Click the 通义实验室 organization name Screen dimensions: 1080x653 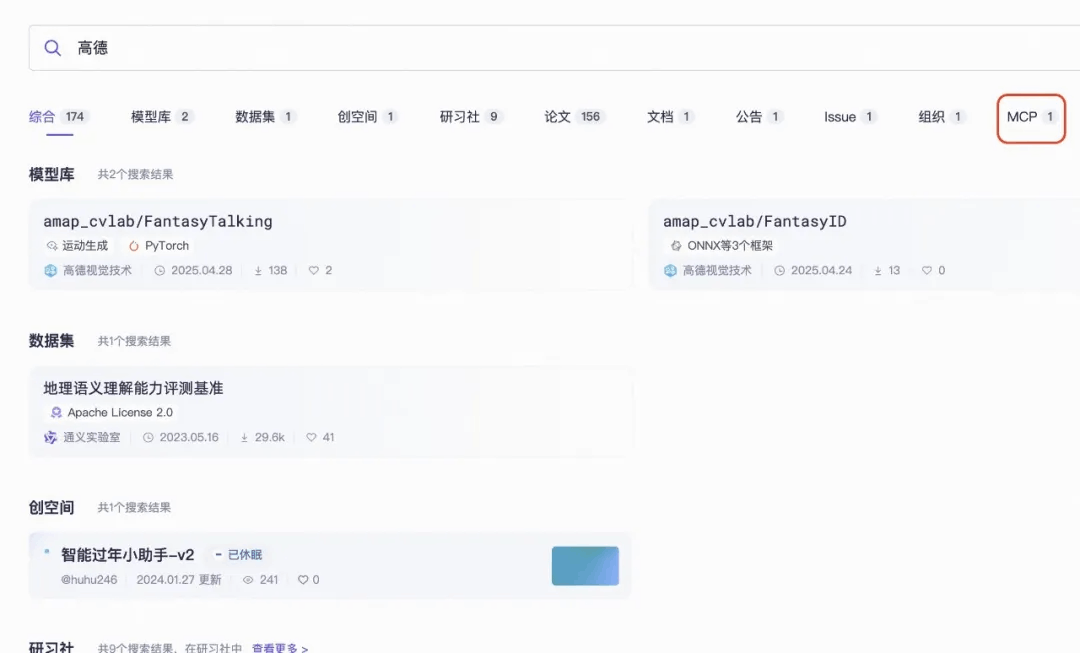(92, 437)
